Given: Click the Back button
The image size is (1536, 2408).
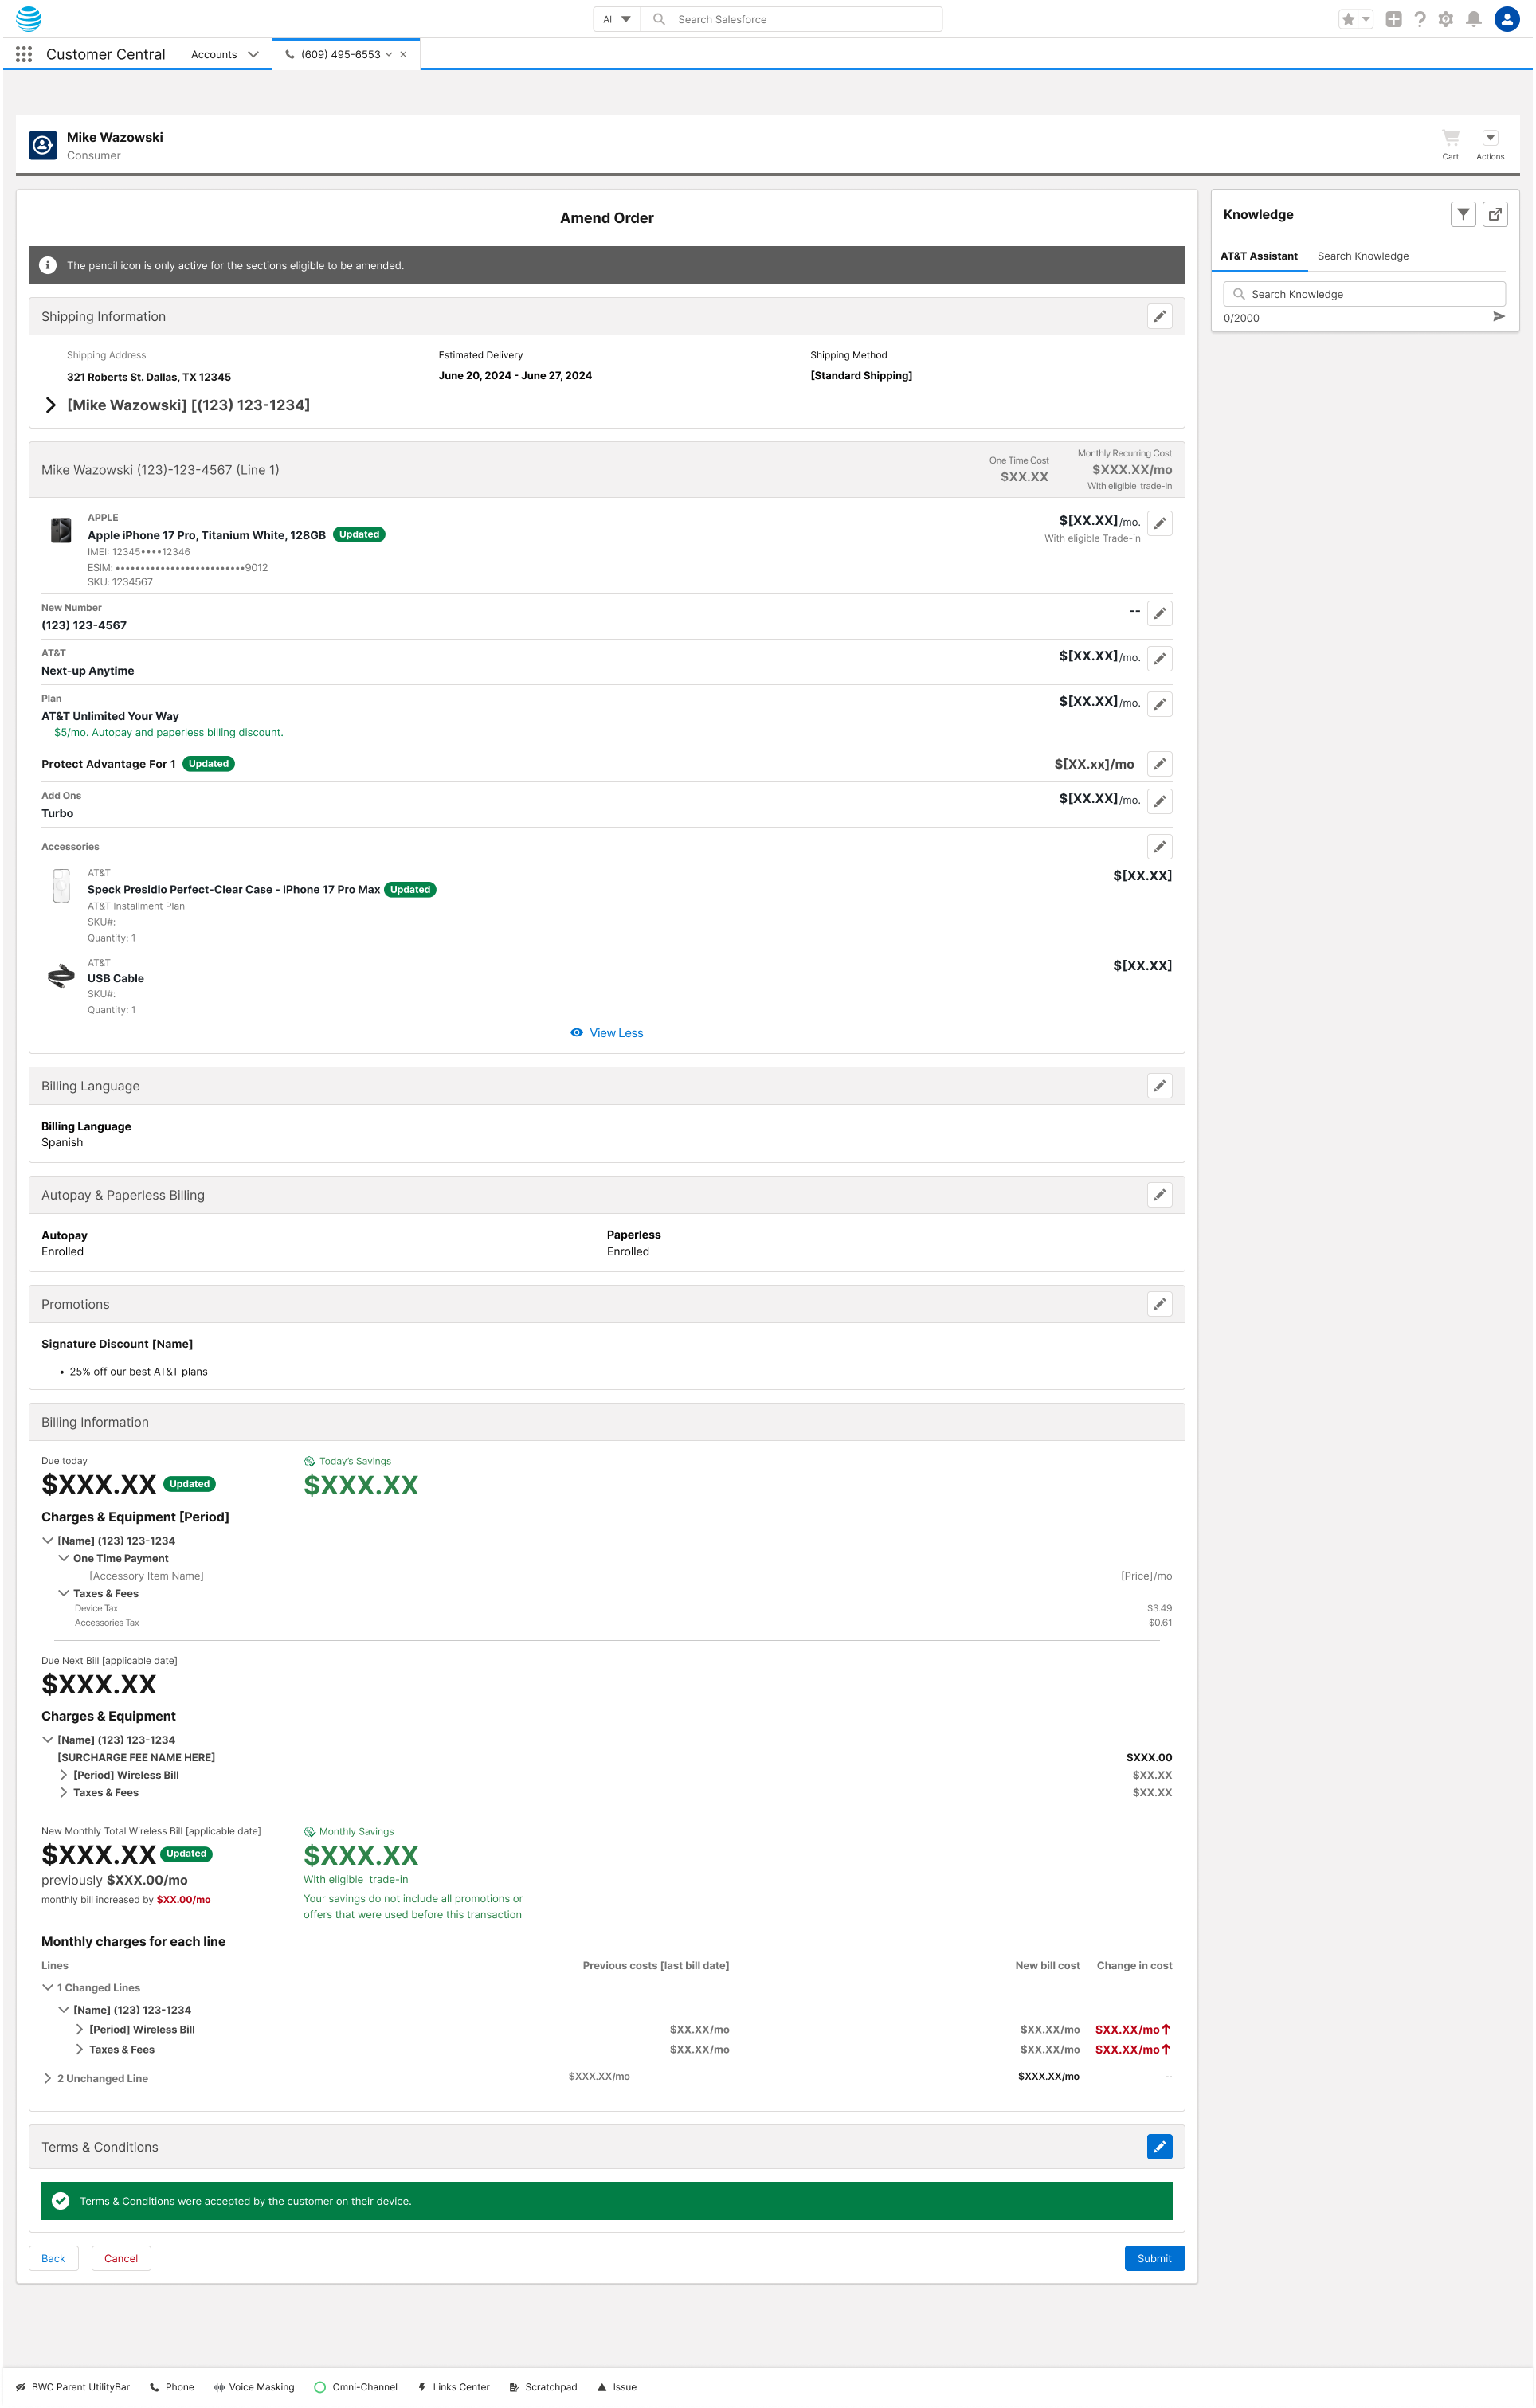Looking at the screenshot, I should pyautogui.click(x=53, y=2259).
